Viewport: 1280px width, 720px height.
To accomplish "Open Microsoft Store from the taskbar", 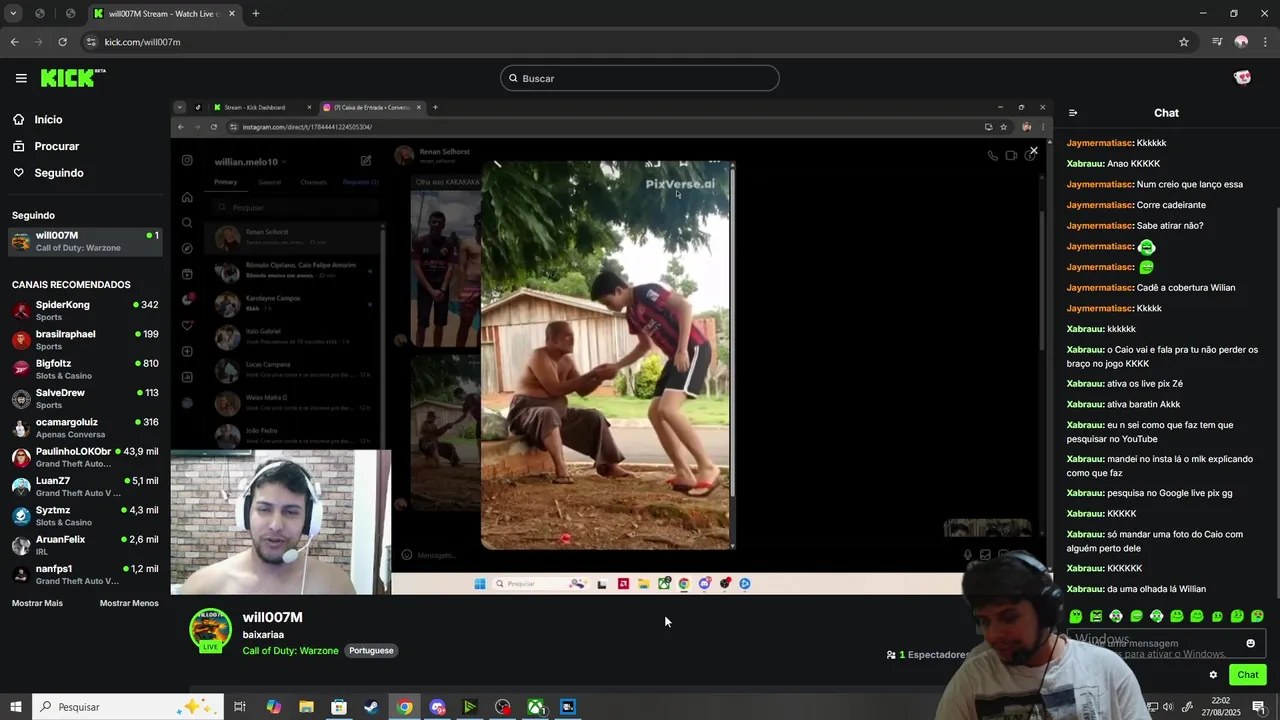I will point(339,707).
